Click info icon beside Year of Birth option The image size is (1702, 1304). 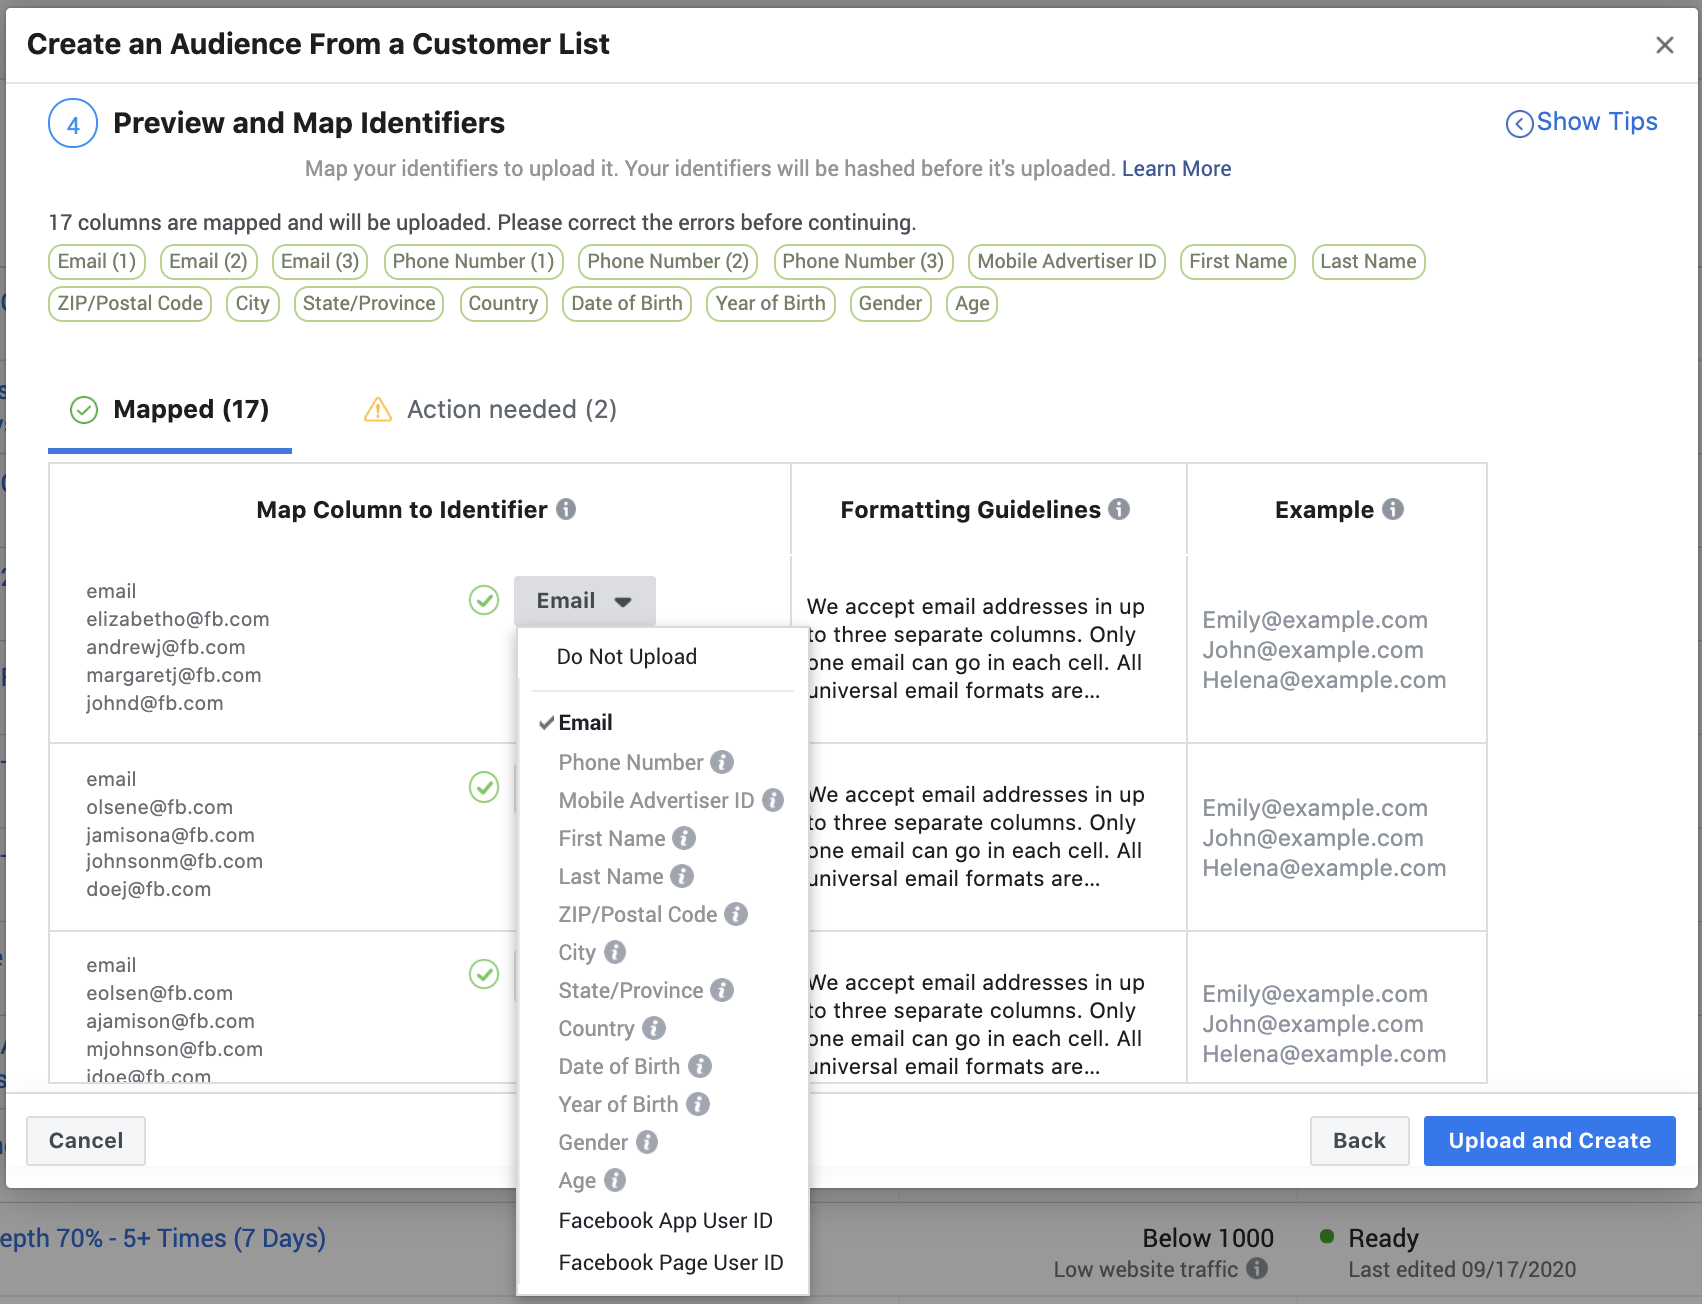click(x=698, y=1104)
